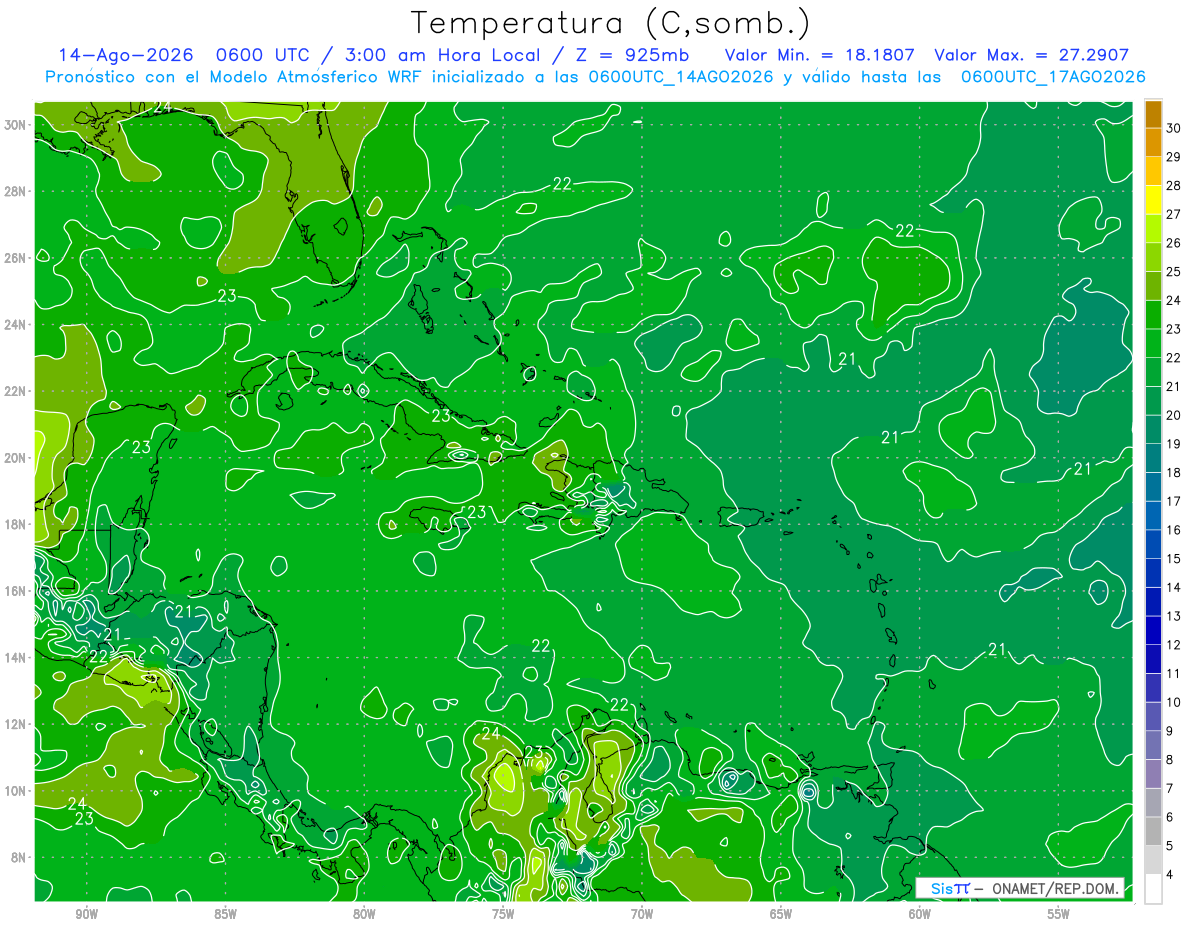1200x927 pixels.
Task: Click the 30N latitude axis label
Action: [x=16, y=124]
